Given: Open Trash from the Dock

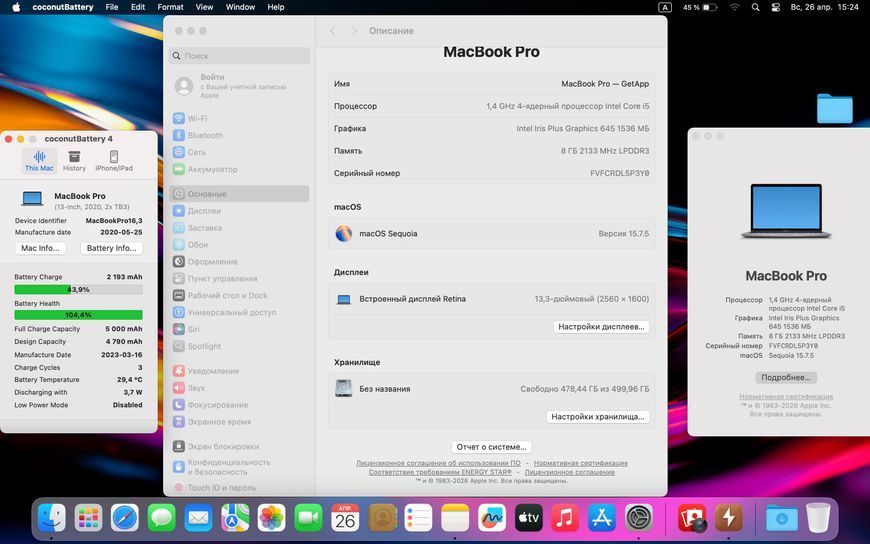Looking at the screenshot, I should click(x=818, y=518).
